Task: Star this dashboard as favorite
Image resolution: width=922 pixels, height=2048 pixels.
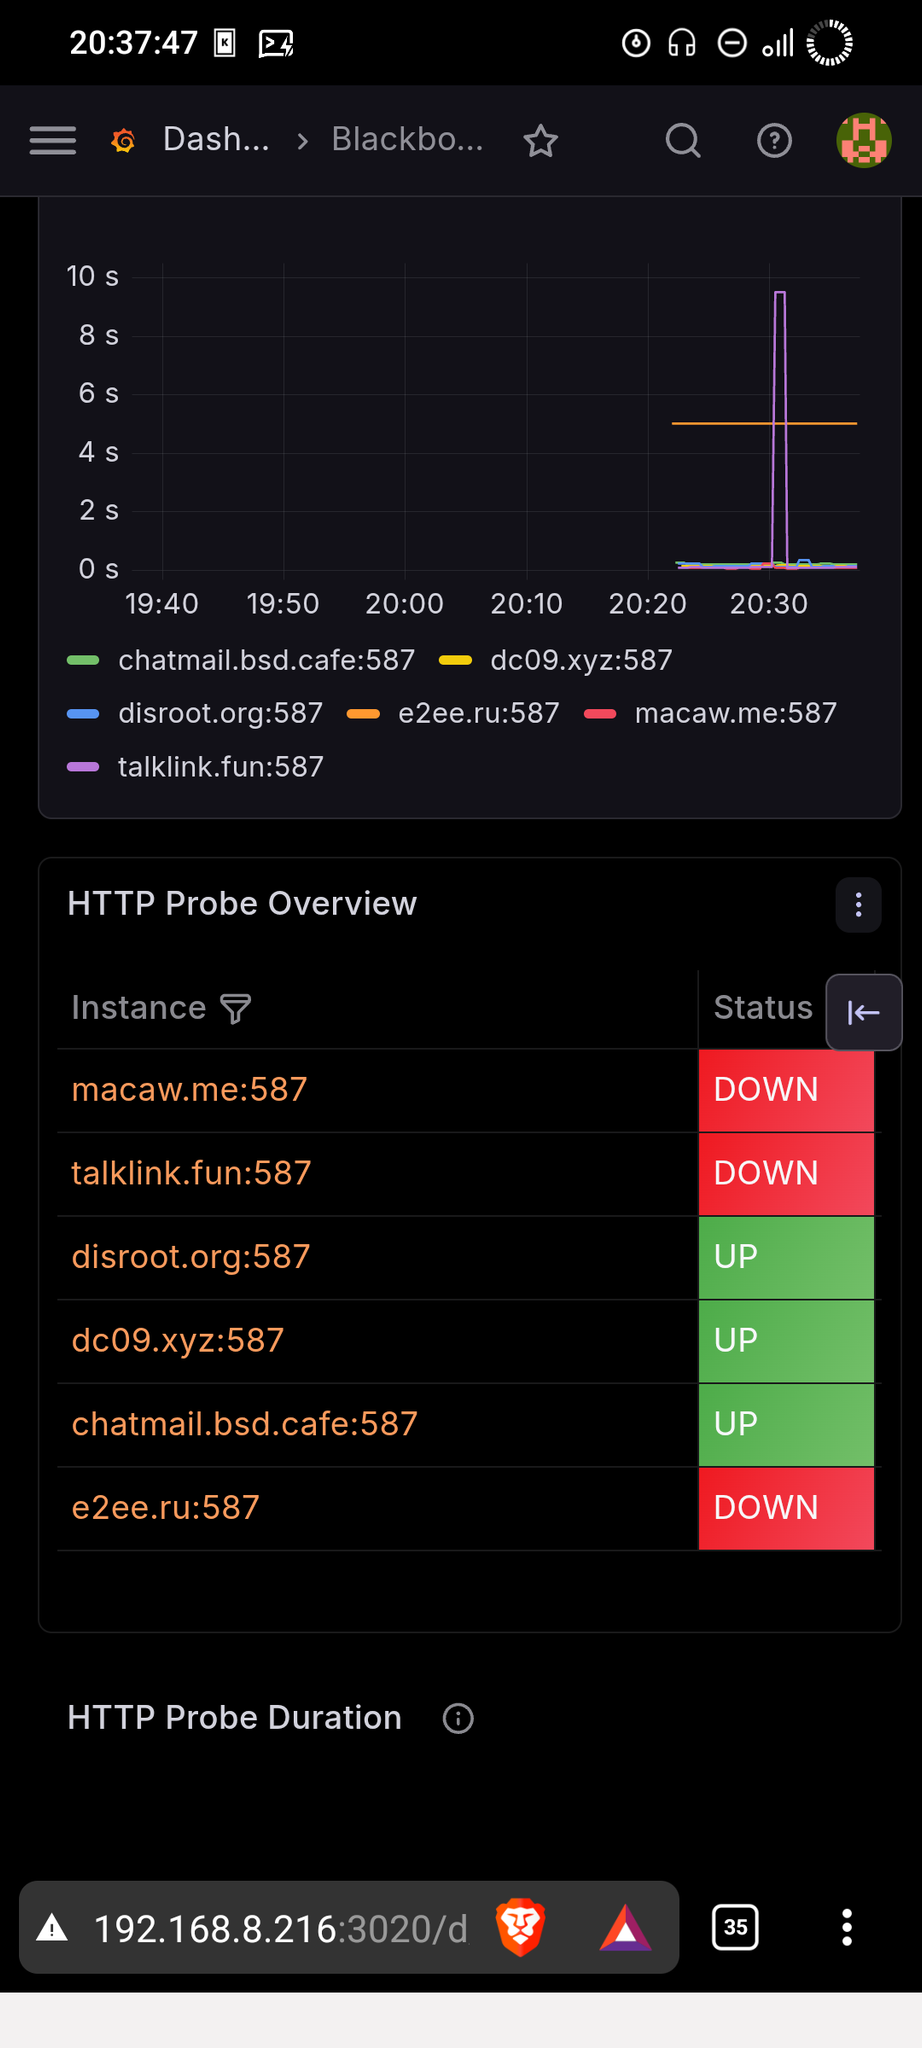Action: tap(540, 141)
